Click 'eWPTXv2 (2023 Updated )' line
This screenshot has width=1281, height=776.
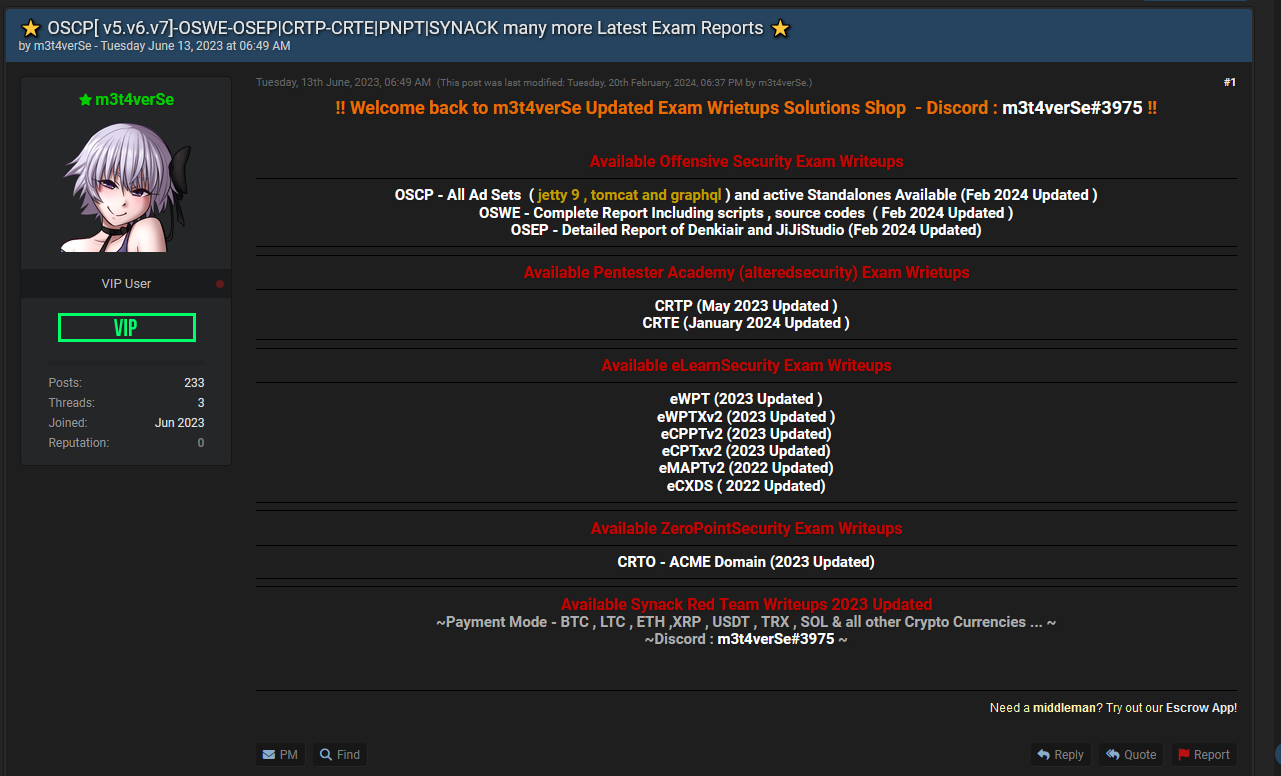tap(746, 416)
